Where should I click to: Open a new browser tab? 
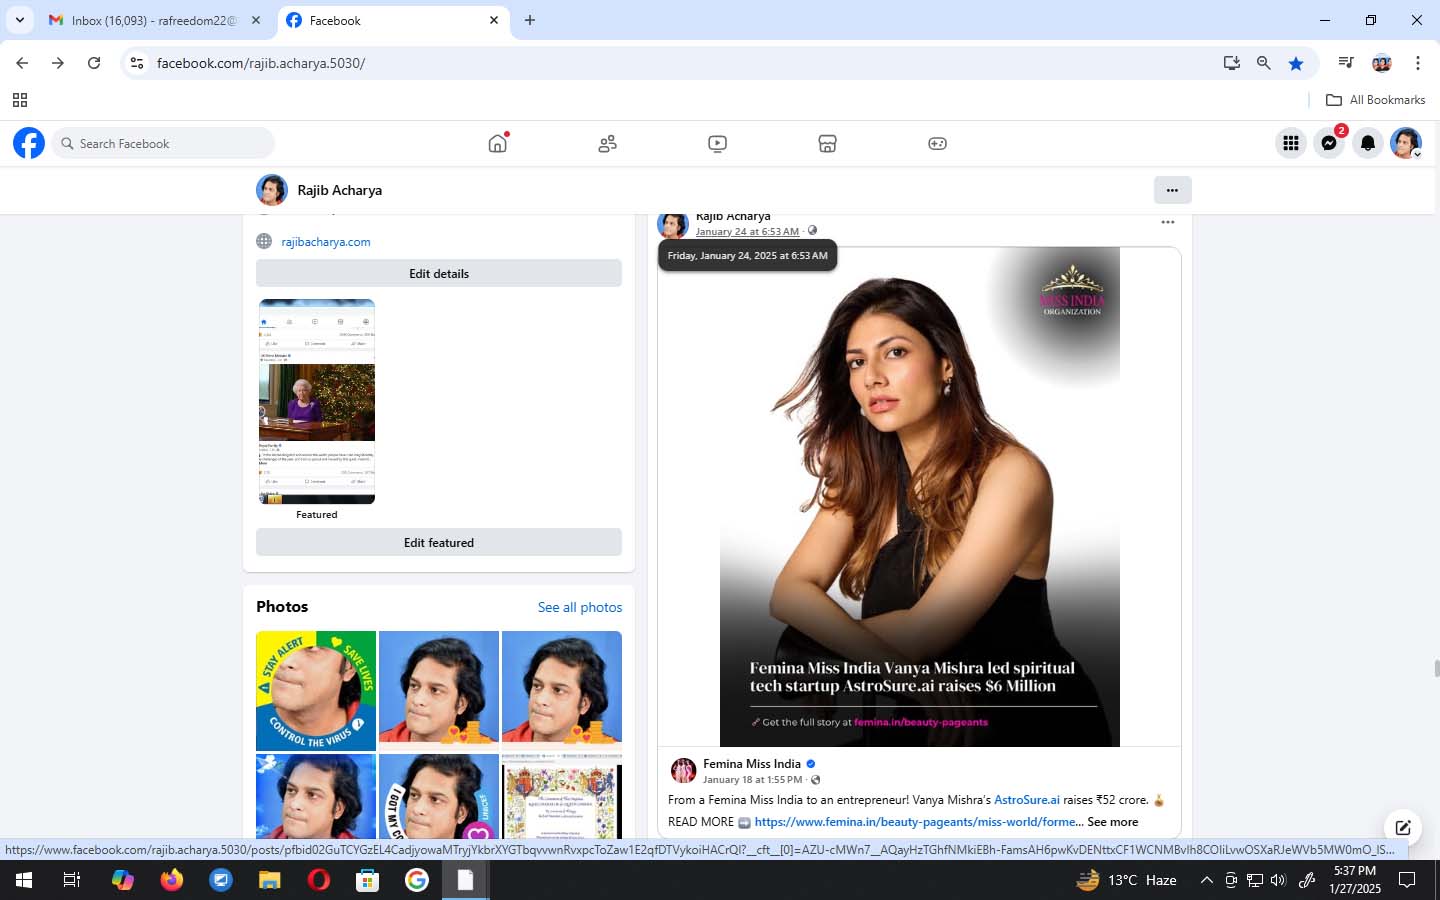click(530, 20)
